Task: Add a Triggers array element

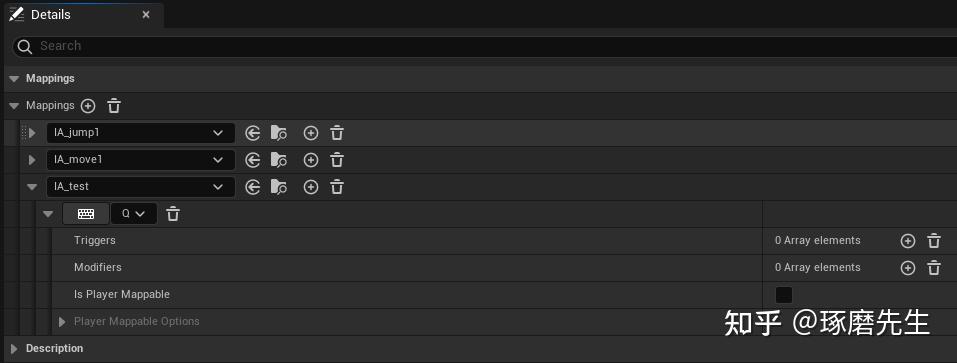Action: click(x=908, y=240)
